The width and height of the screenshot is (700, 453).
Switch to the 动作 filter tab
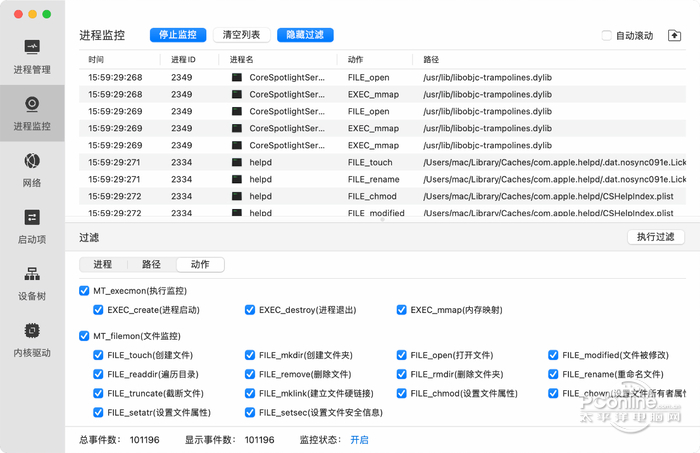(x=200, y=264)
